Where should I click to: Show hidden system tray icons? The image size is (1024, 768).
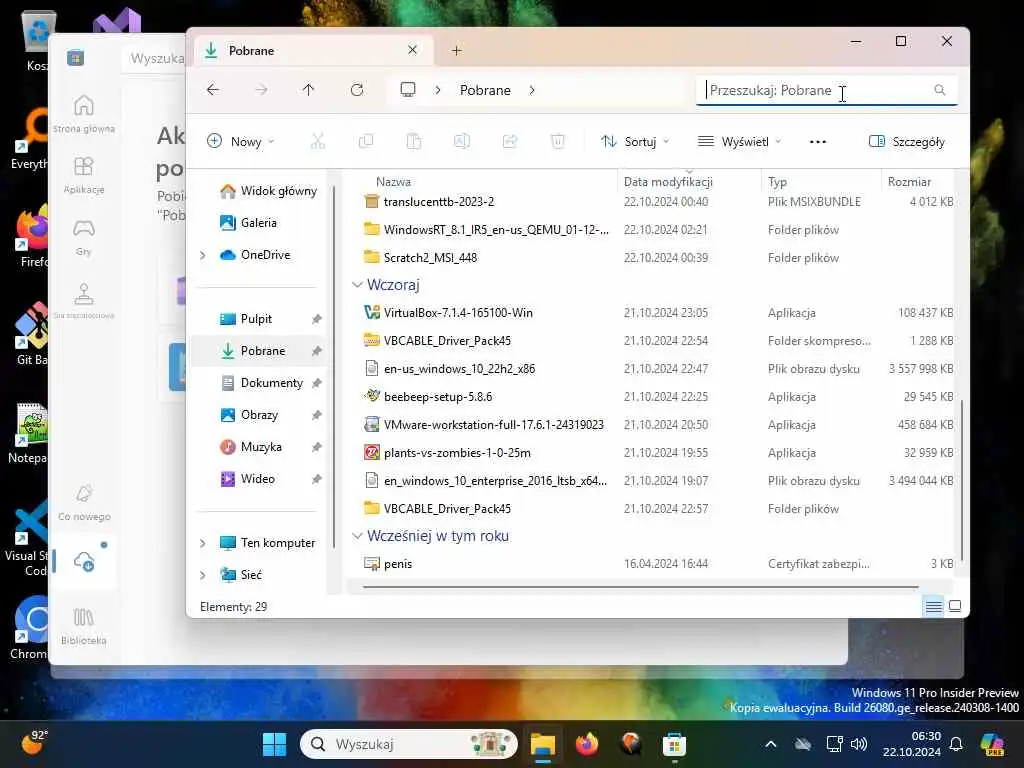click(771, 744)
